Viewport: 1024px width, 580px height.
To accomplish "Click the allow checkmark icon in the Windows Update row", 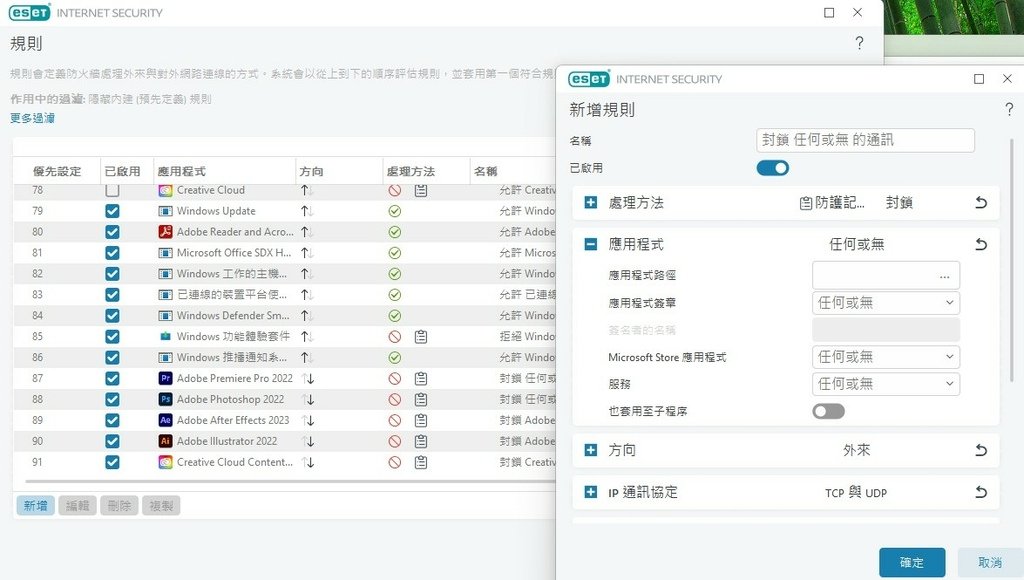I will point(394,211).
